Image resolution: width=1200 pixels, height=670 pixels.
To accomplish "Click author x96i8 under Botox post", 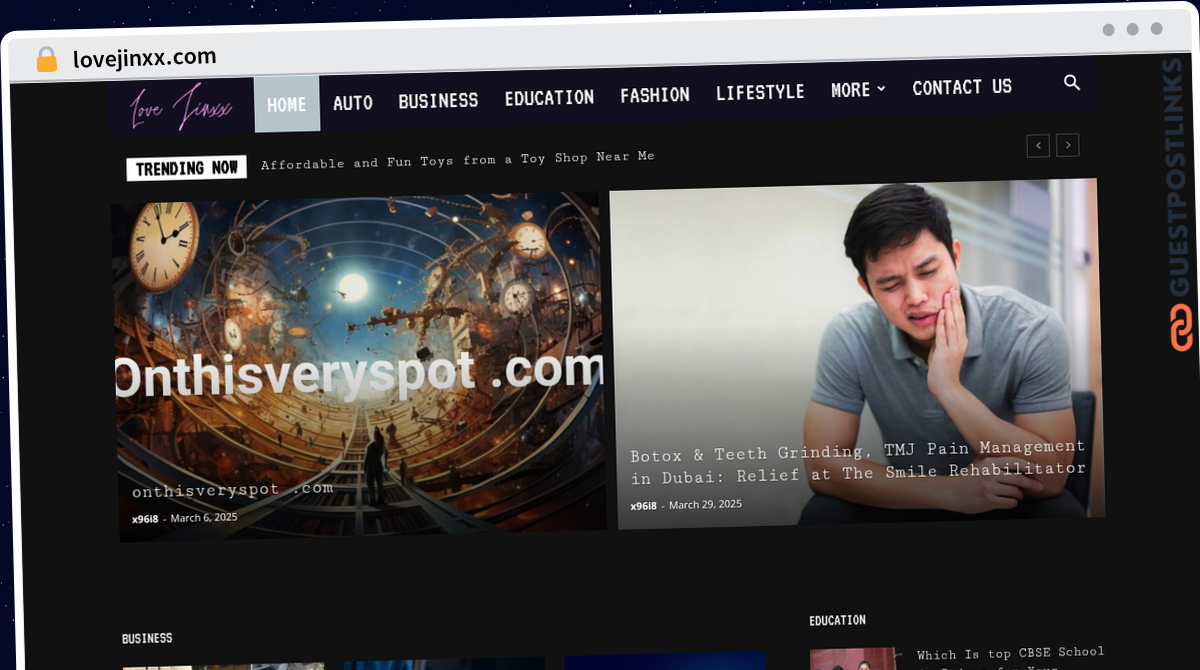I will click(644, 506).
